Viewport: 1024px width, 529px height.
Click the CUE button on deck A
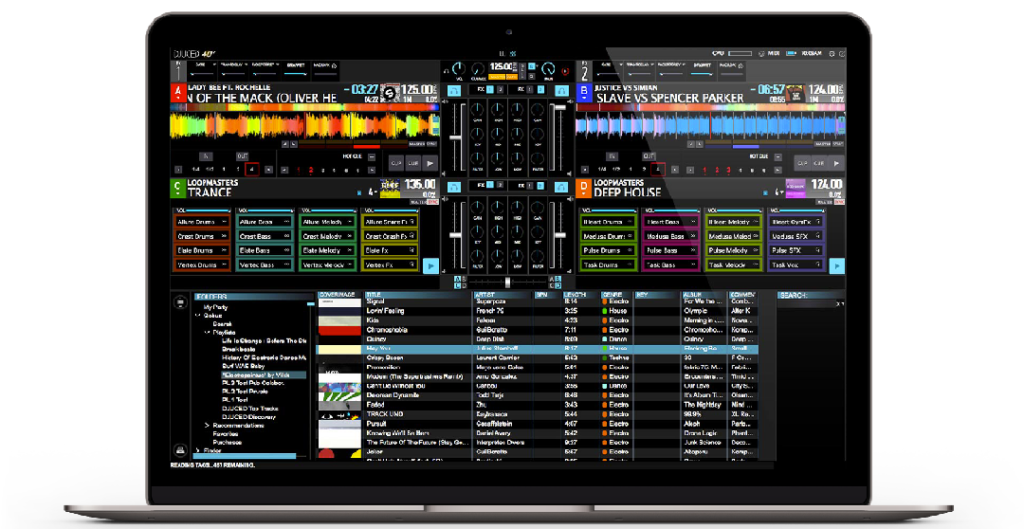[413, 163]
